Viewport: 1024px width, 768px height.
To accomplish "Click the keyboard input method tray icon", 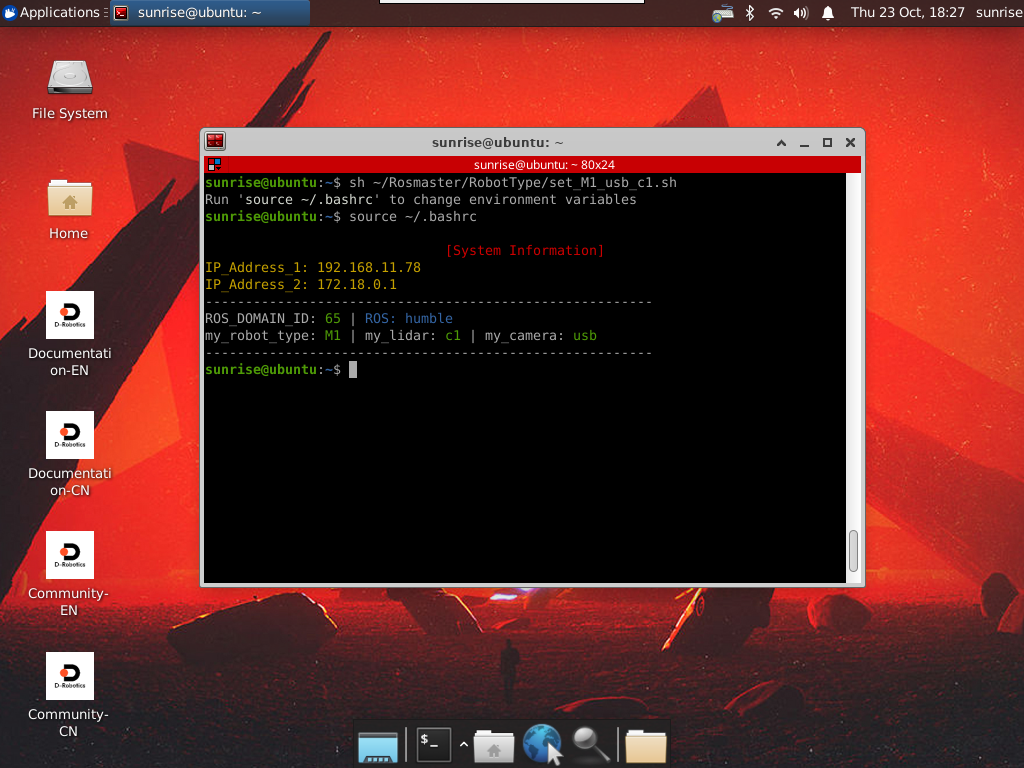I will pos(722,13).
